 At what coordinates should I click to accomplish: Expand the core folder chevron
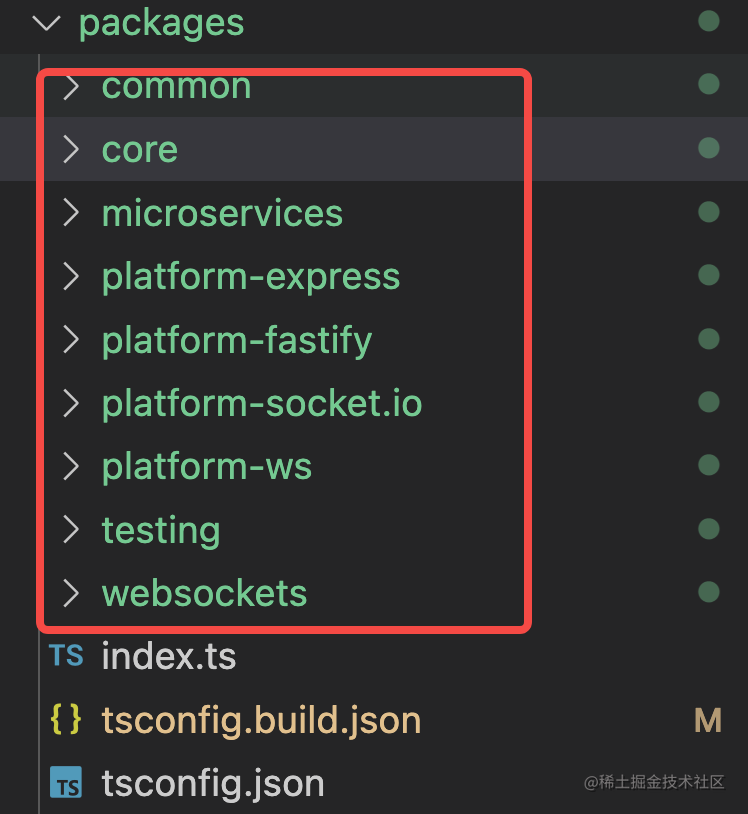[x=71, y=150]
